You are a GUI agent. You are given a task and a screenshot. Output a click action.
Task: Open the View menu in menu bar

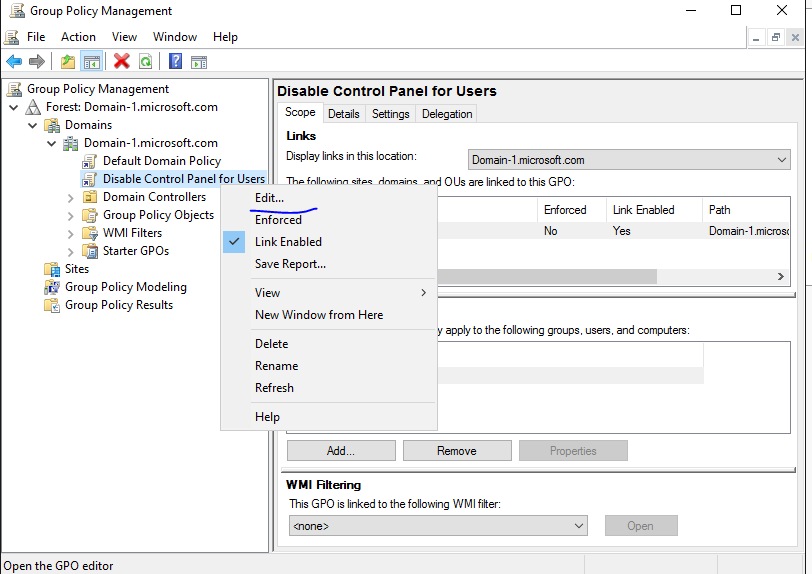click(x=124, y=37)
